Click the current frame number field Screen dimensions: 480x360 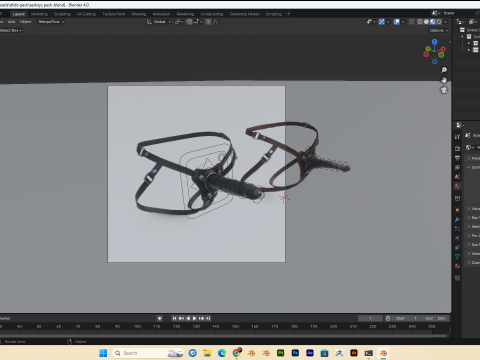pyautogui.click(x=370, y=318)
